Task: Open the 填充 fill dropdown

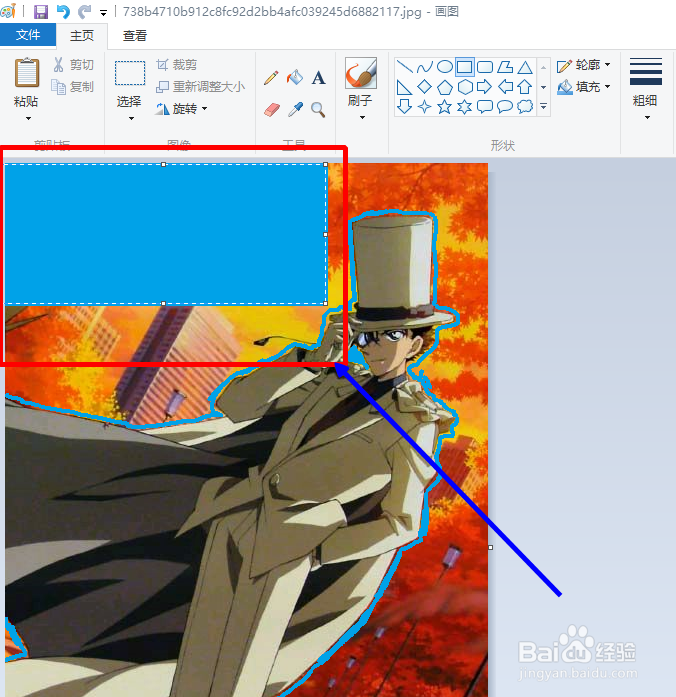Action: coord(584,87)
